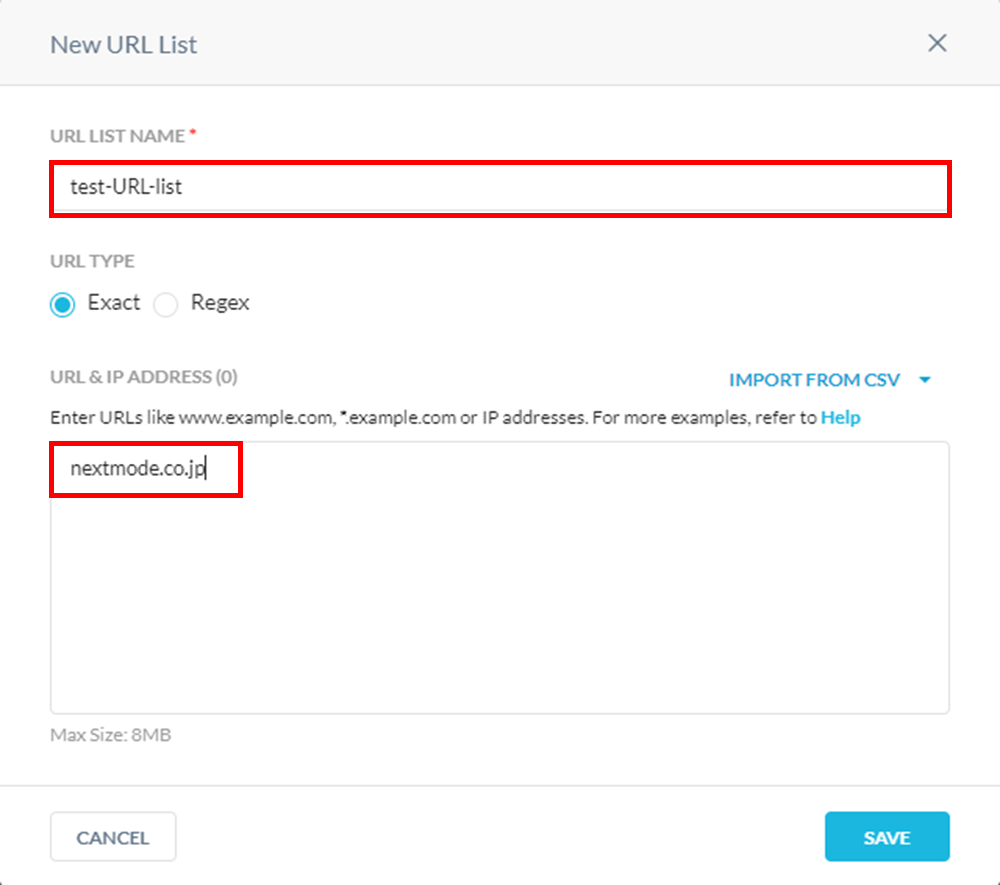Click the New URL List dialog title

123,44
